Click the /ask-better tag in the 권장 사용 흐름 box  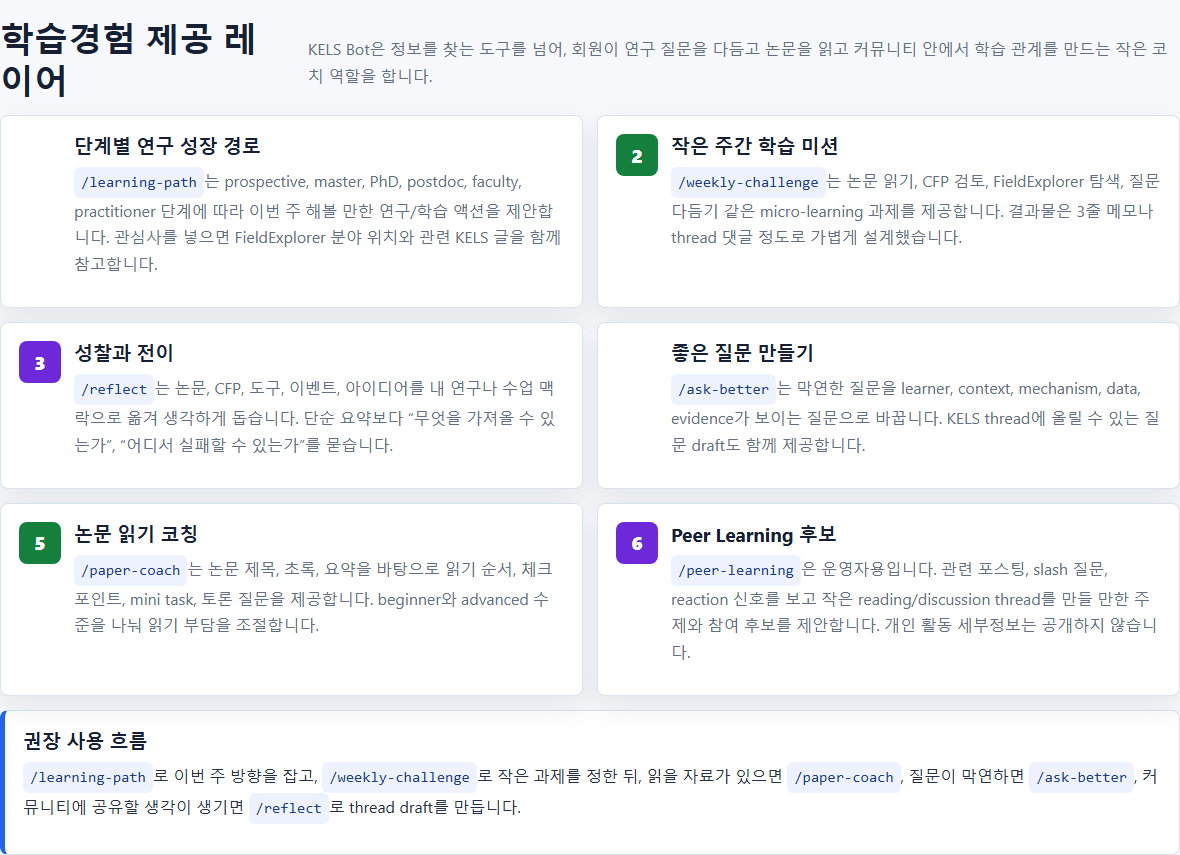[1081, 777]
